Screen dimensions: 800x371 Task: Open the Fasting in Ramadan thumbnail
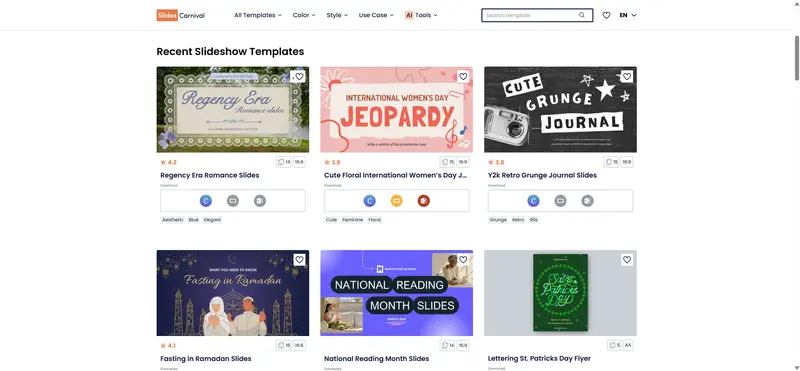[233, 293]
